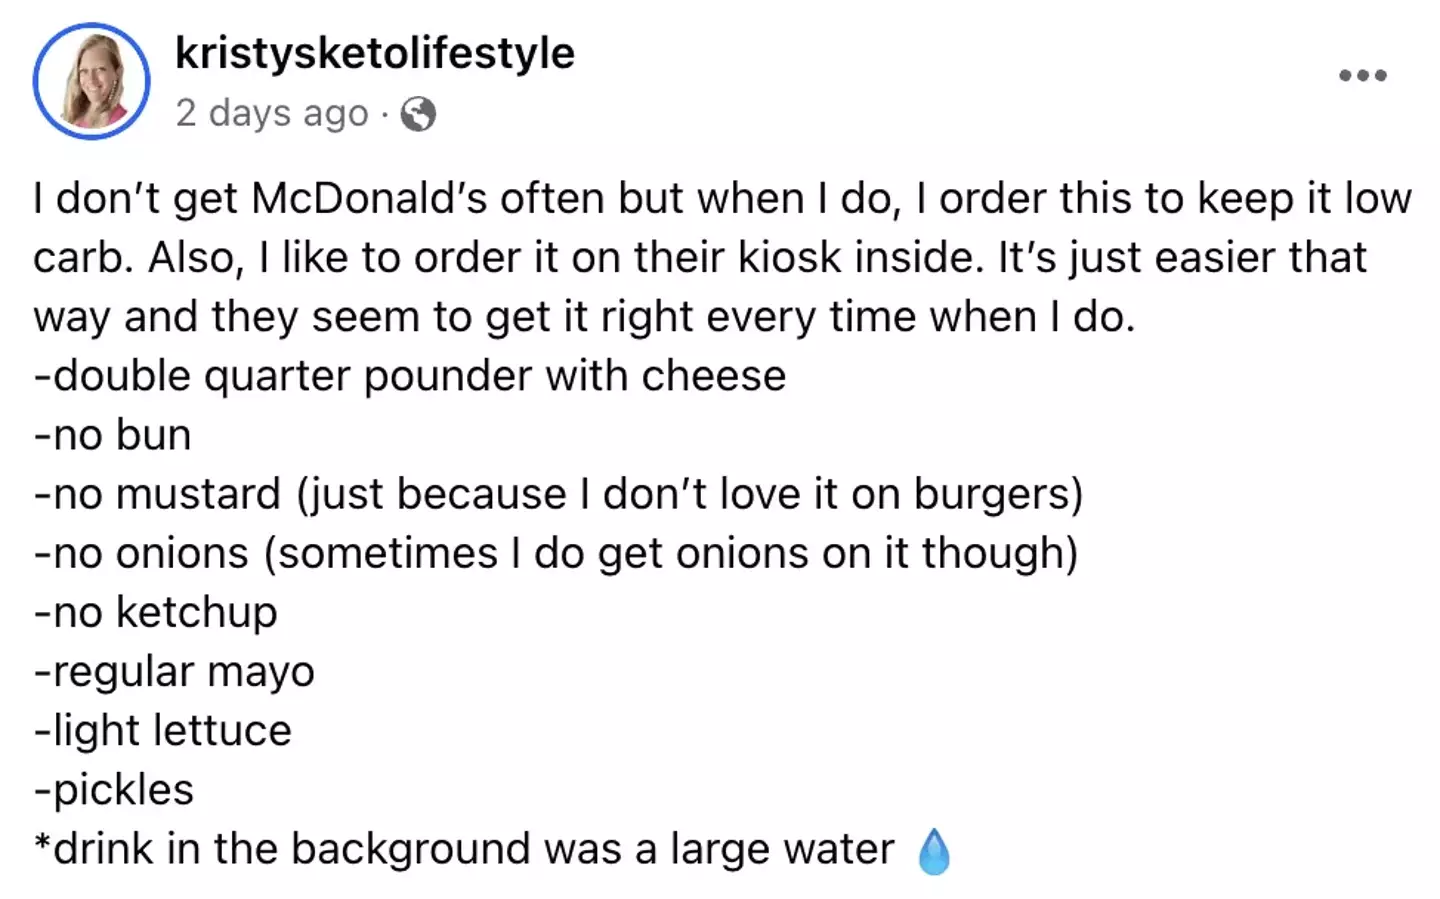This screenshot has width=1440, height=899.
Task: Click the "double quarter pounder with cheese" line
Action: (x=410, y=376)
